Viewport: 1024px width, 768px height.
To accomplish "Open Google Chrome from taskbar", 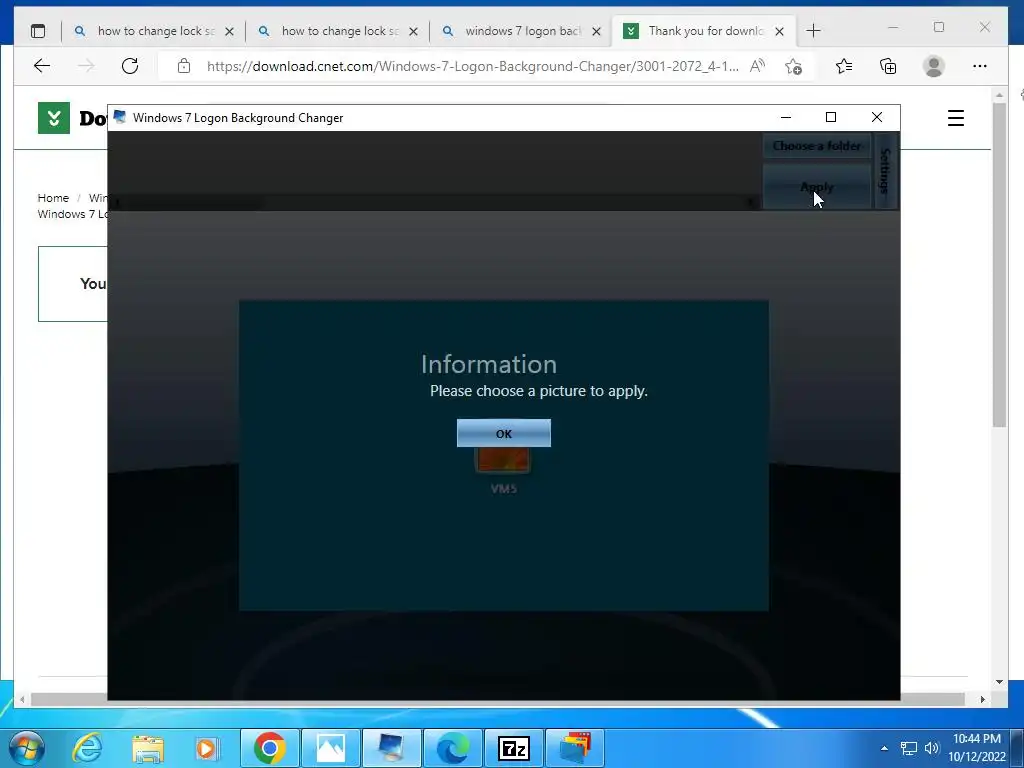I will (270, 748).
